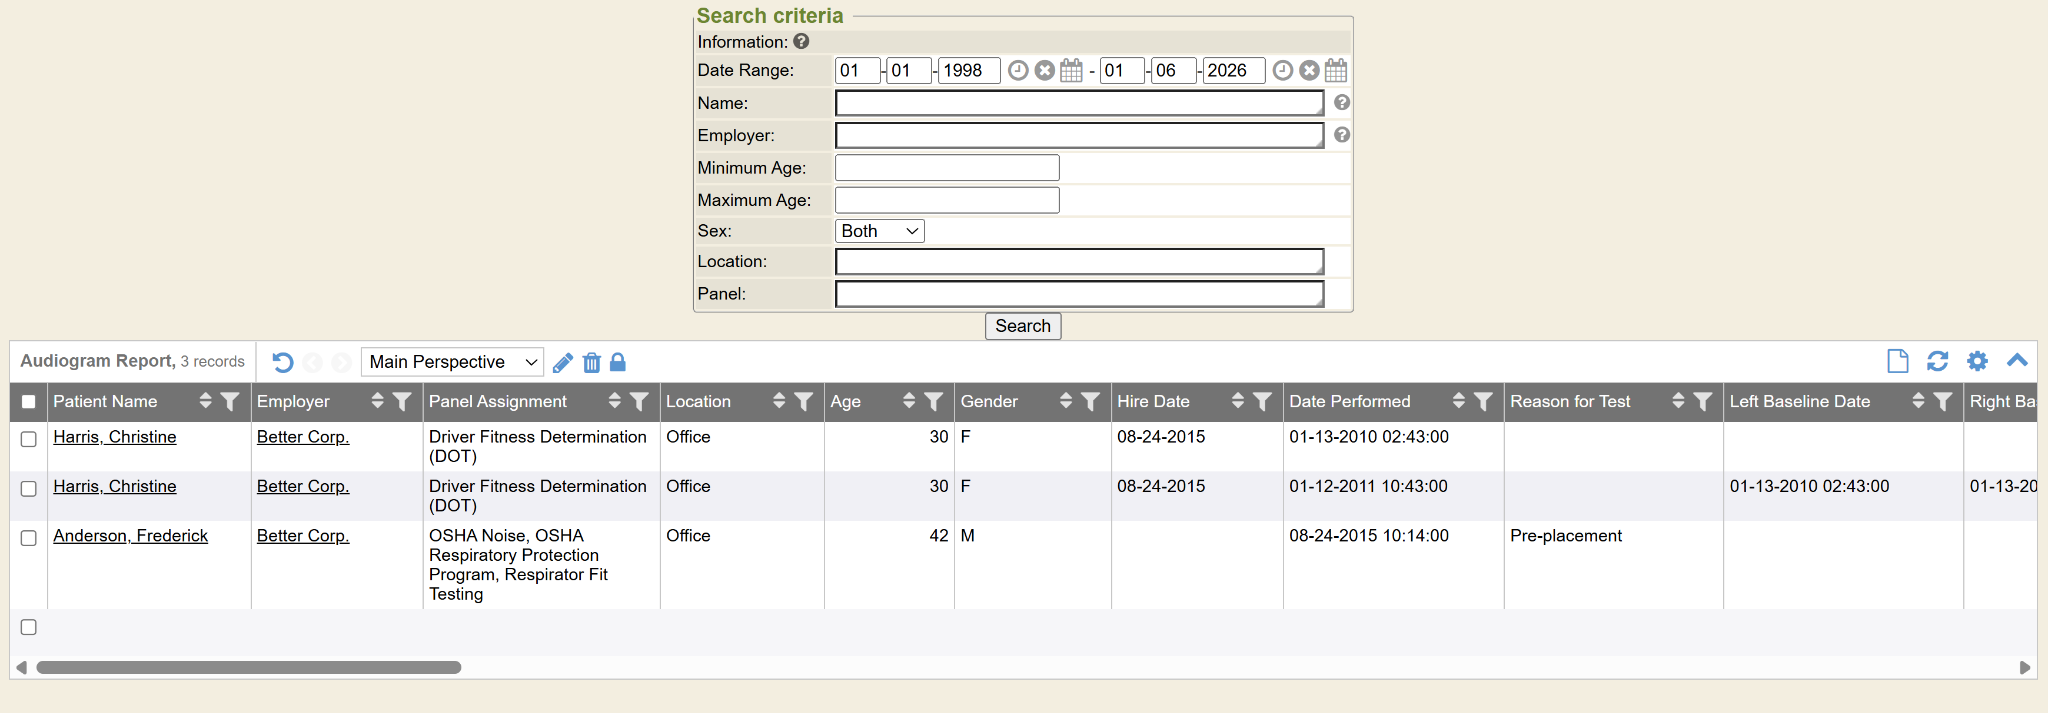Click the undo icon beside Audiogram Report

283,362
